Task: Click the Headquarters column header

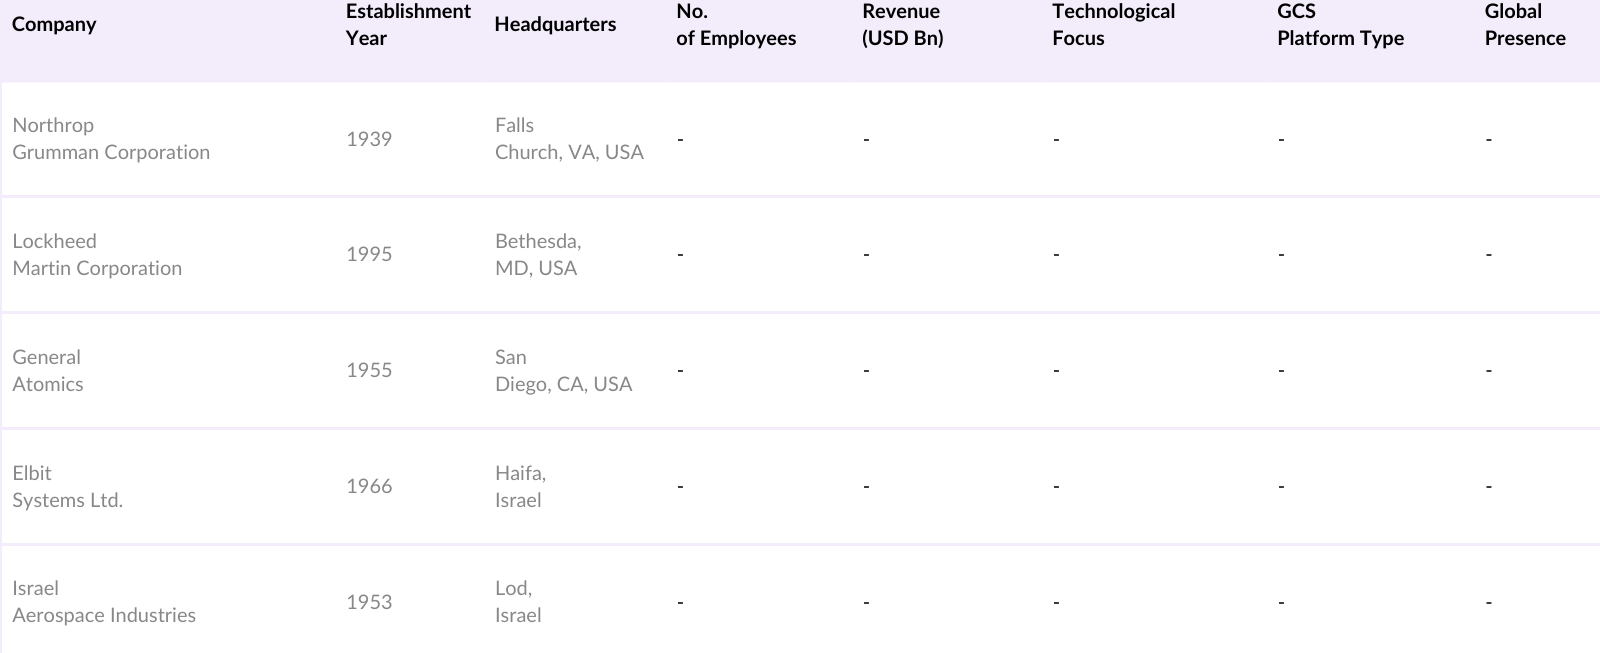Action: (x=555, y=25)
